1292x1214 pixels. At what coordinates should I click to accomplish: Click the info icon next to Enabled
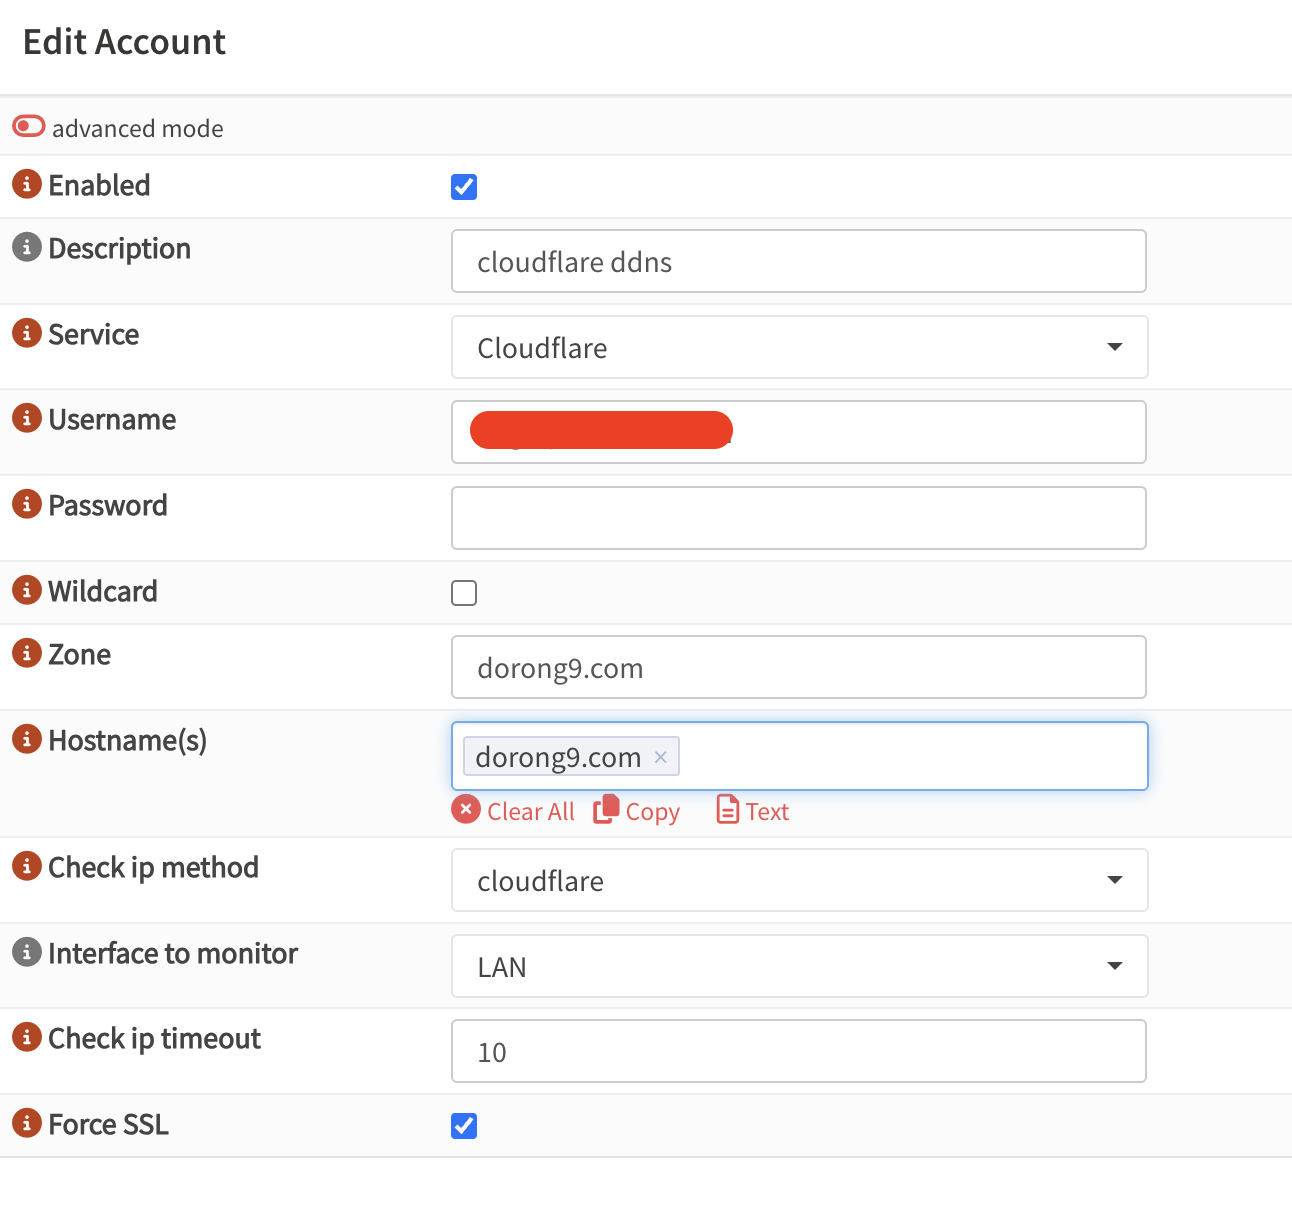pyautogui.click(x=27, y=185)
